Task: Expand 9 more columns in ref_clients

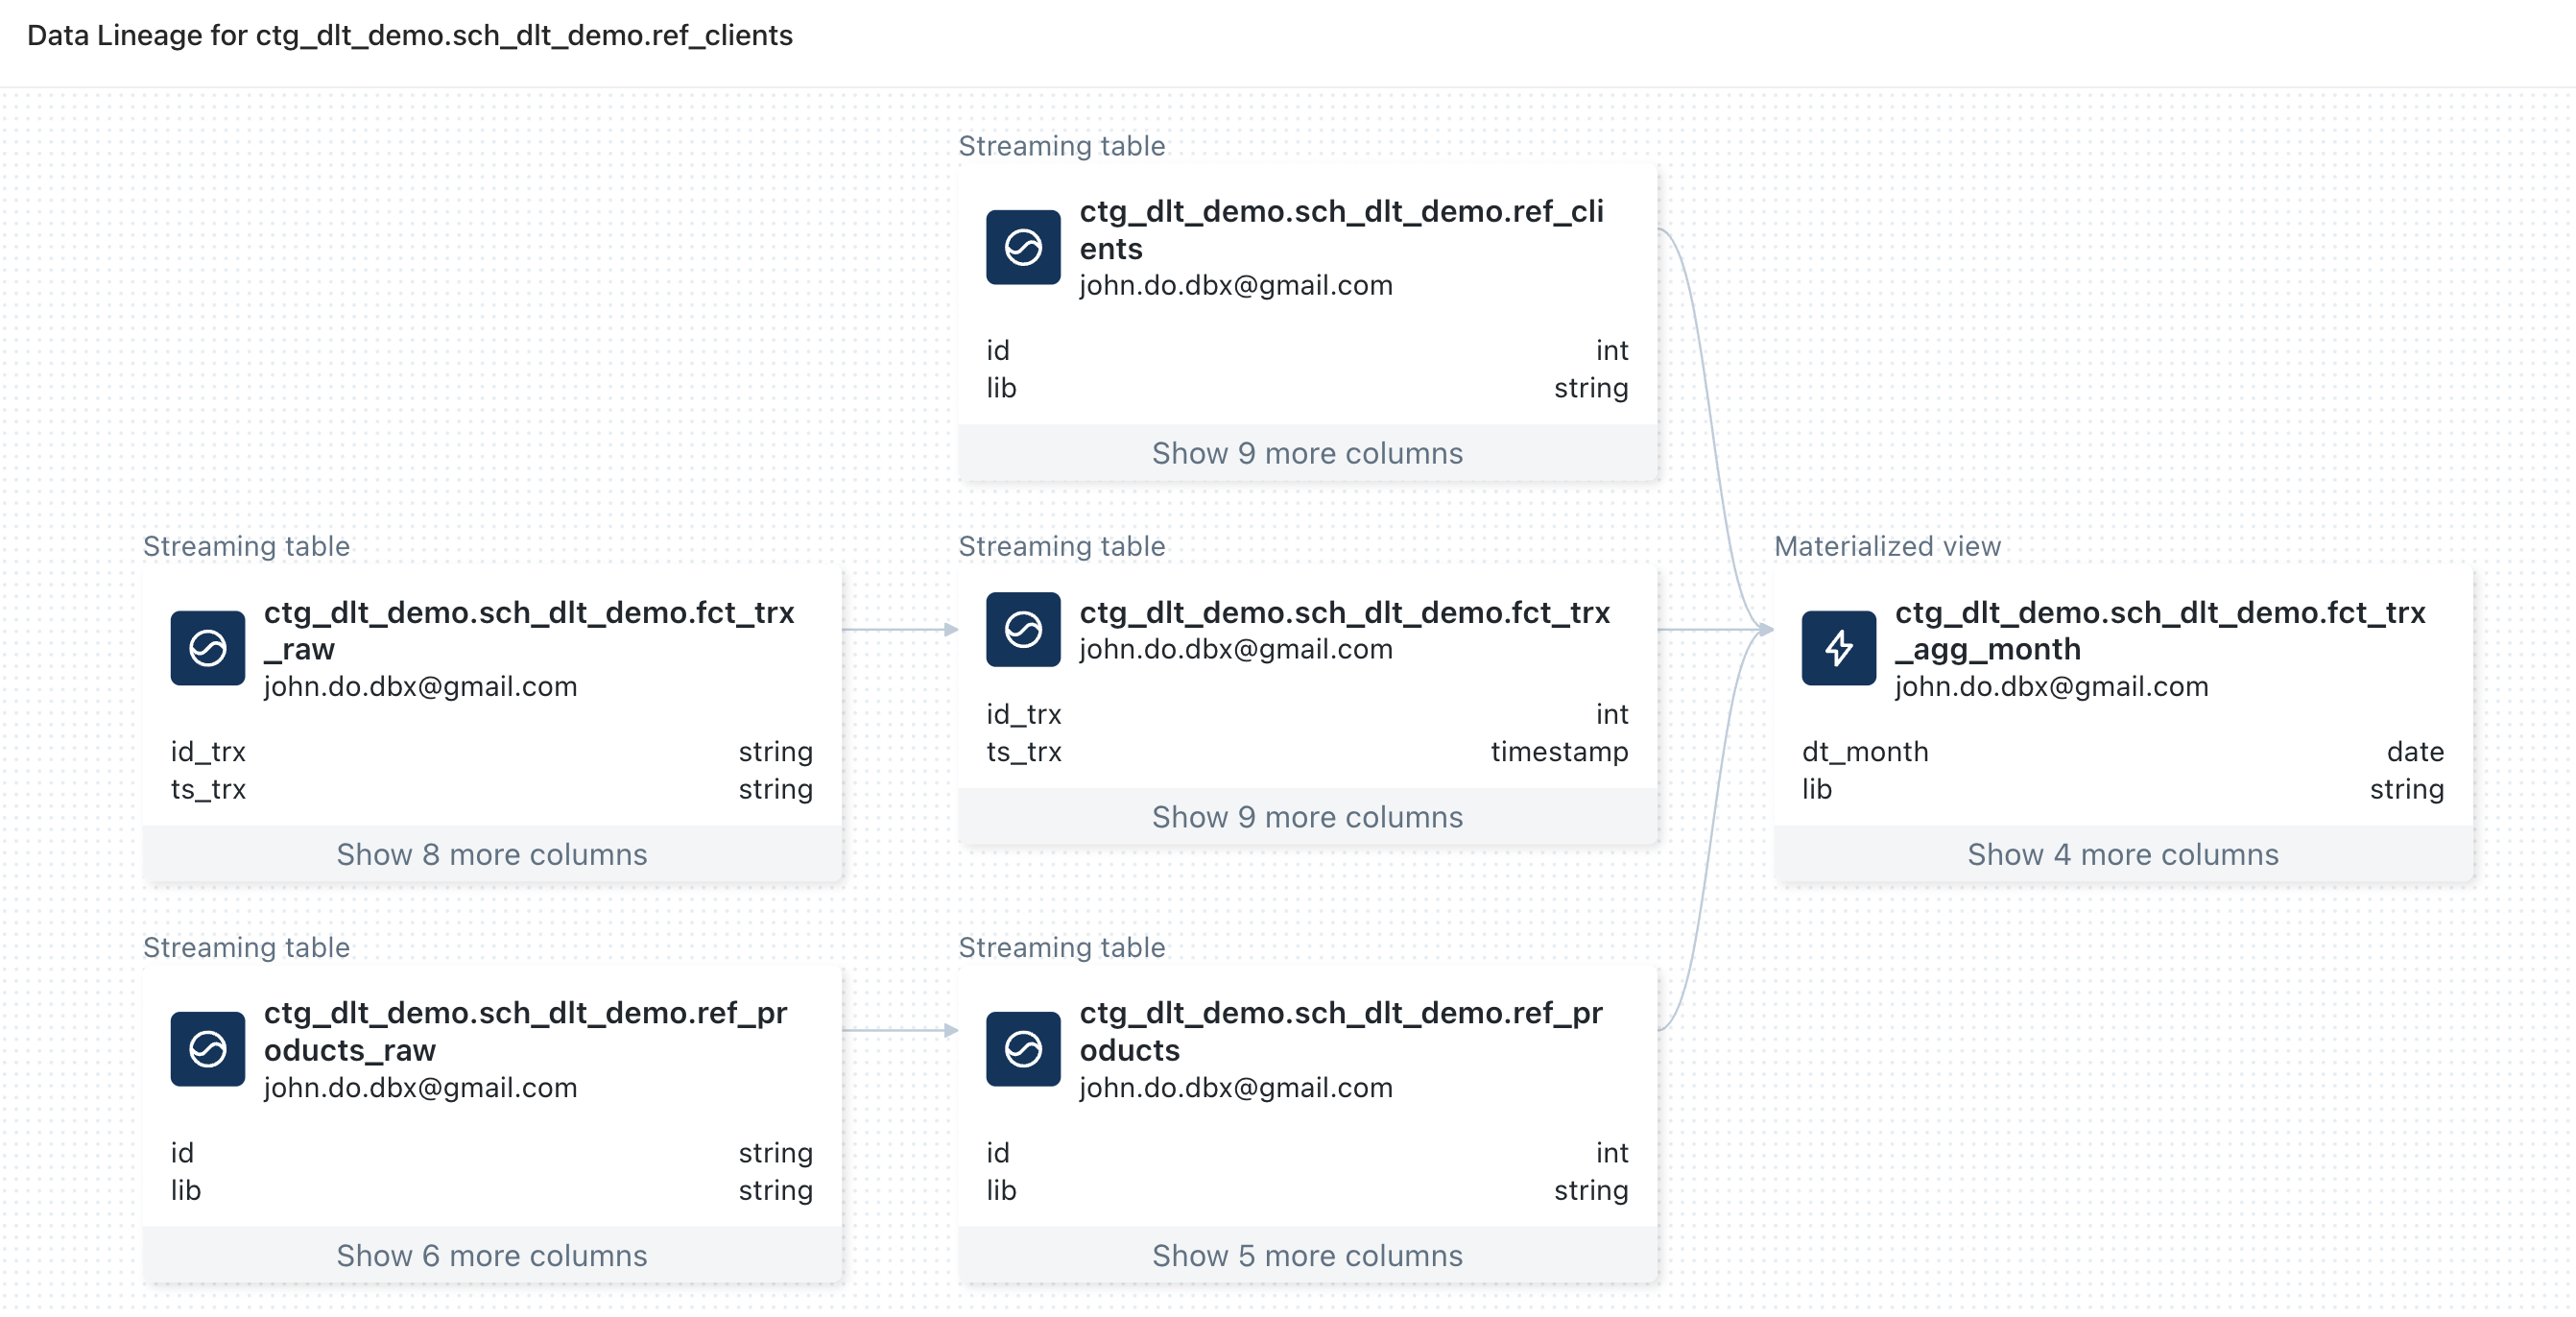Action: click(1307, 453)
